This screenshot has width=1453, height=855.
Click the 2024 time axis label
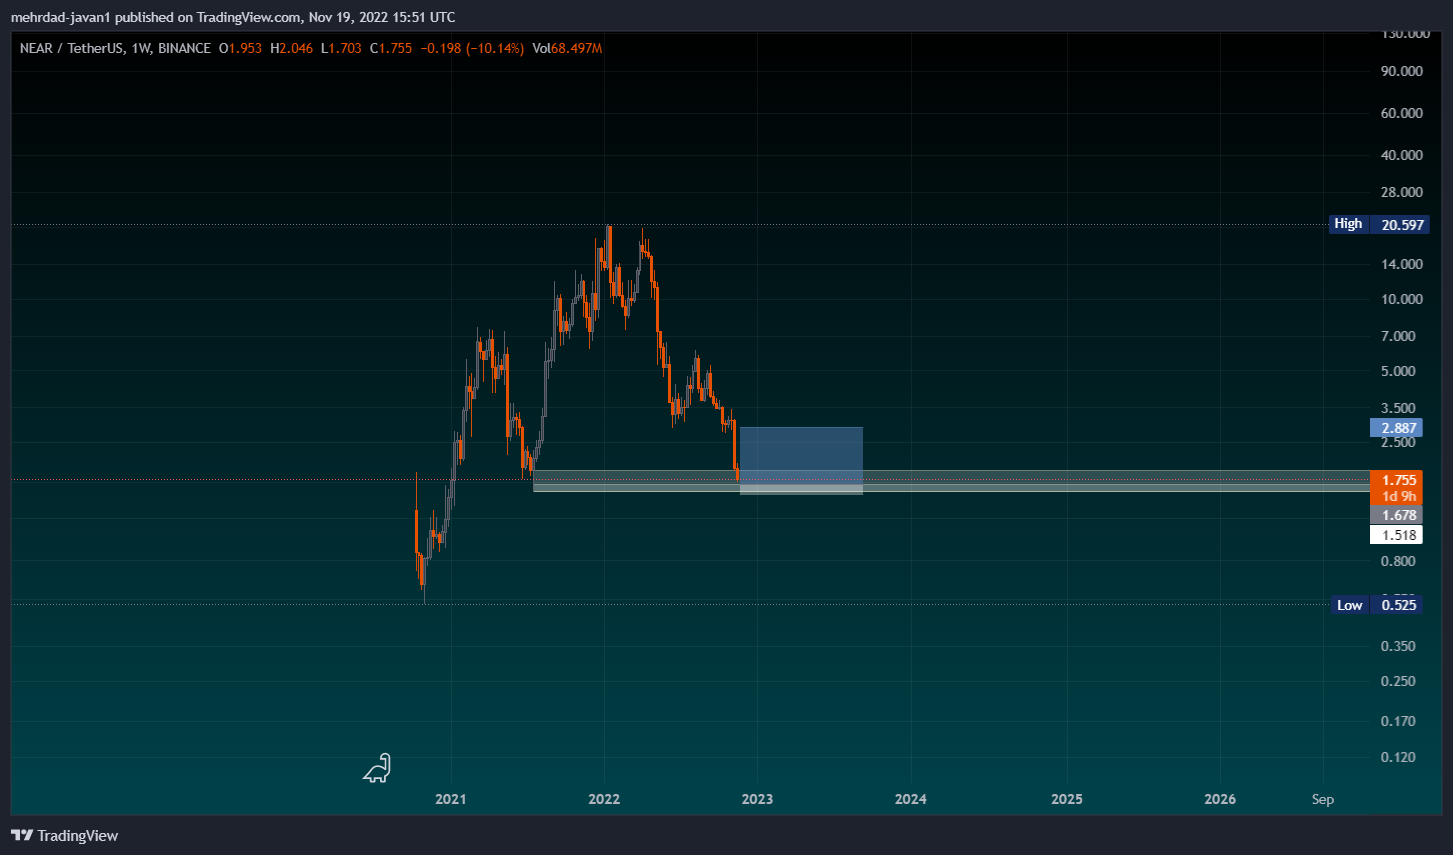(x=911, y=799)
